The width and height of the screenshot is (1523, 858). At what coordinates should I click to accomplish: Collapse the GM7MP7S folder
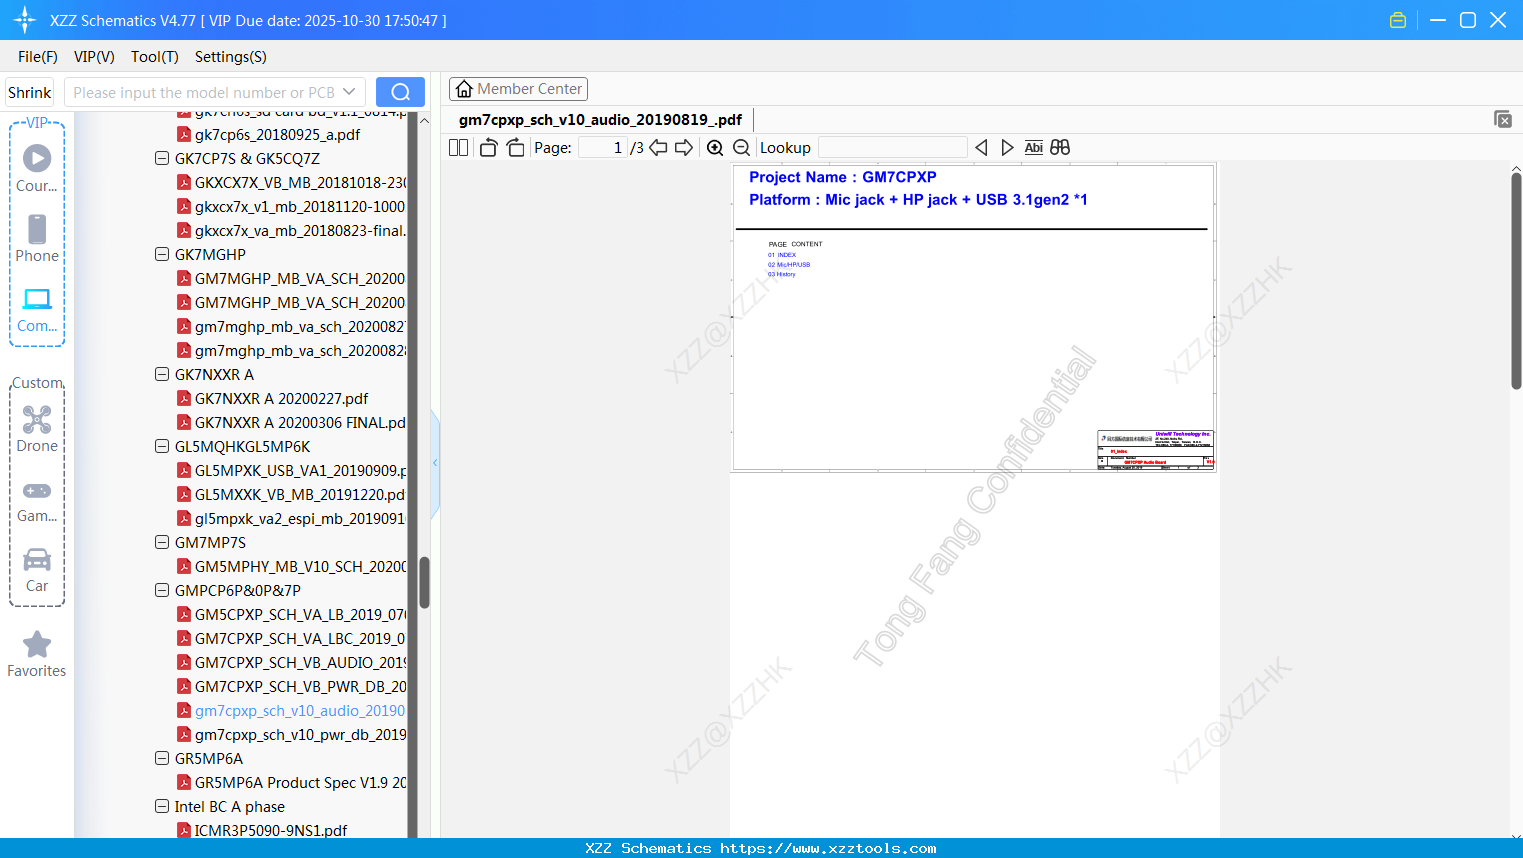point(162,542)
